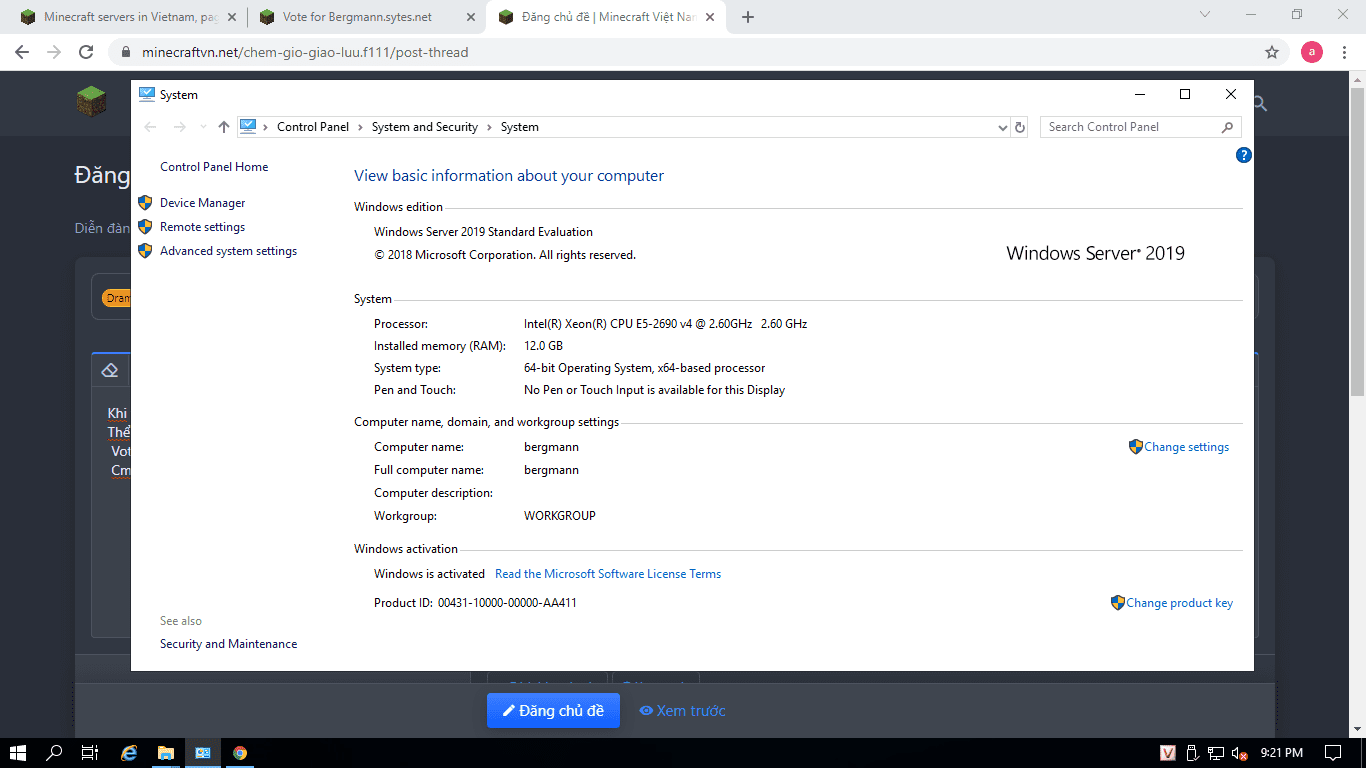Click the USB safely remove tray icon
Image resolution: width=1366 pixels, height=768 pixels.
point(1191,753)
